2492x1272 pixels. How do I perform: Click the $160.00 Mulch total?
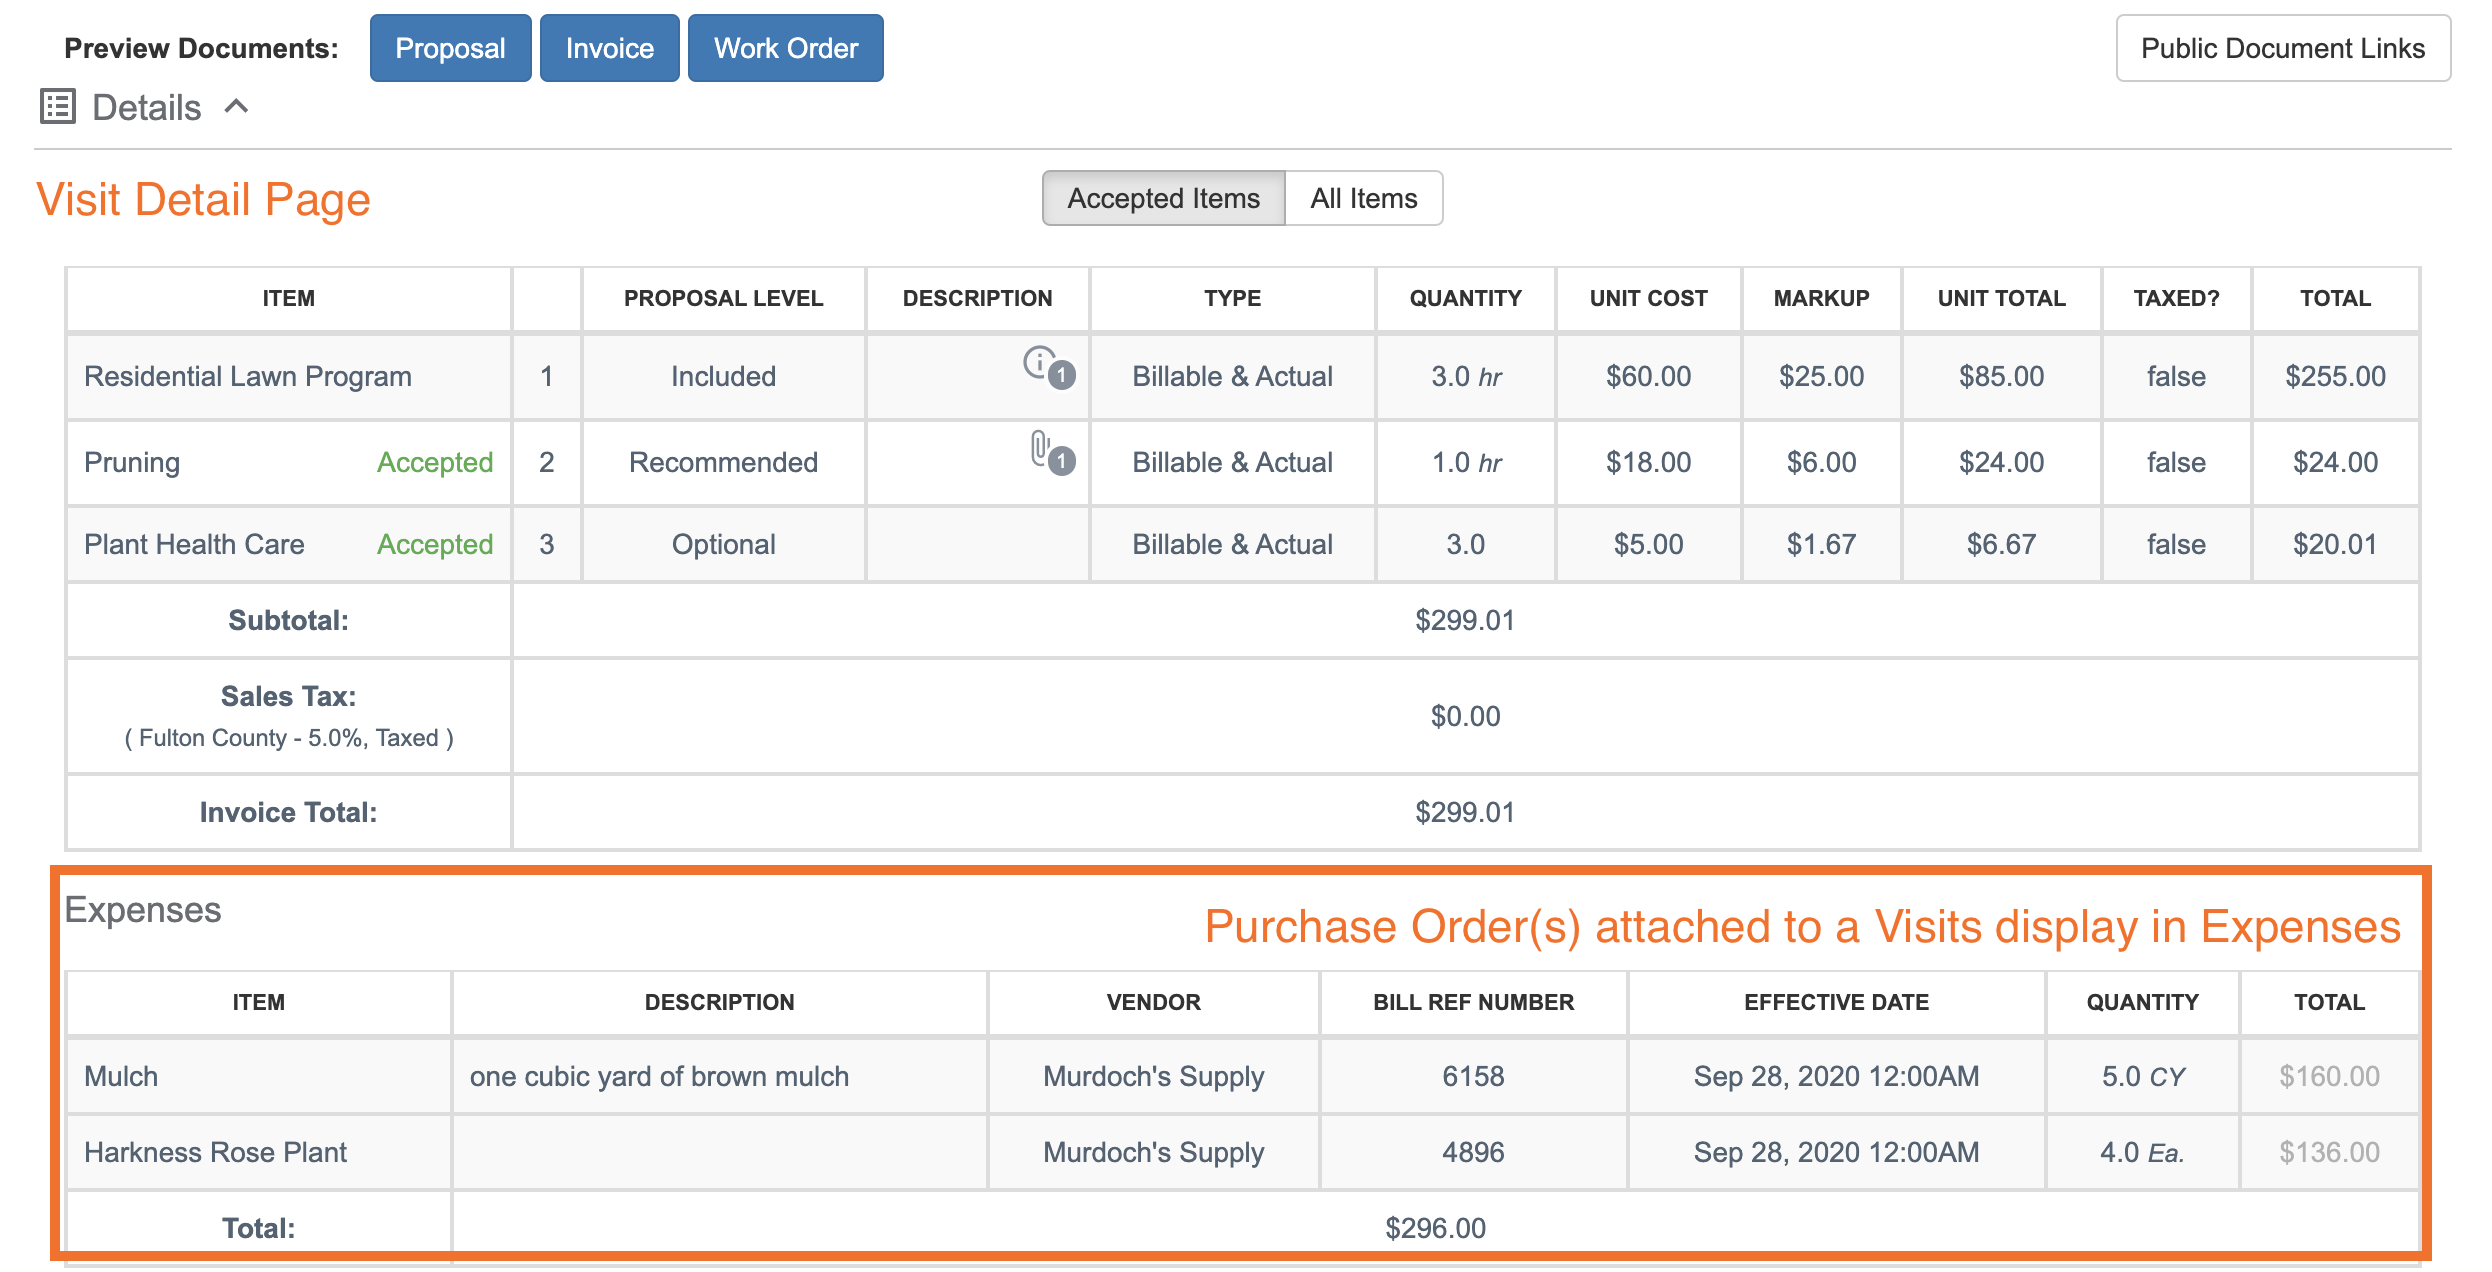pos(2328,1076)
